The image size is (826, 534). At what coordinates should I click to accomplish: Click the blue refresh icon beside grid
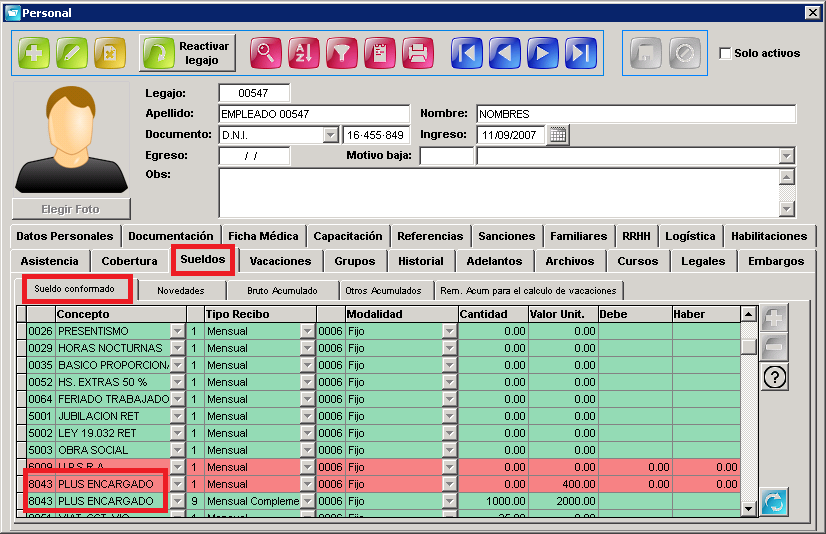[x=774, y=501]
